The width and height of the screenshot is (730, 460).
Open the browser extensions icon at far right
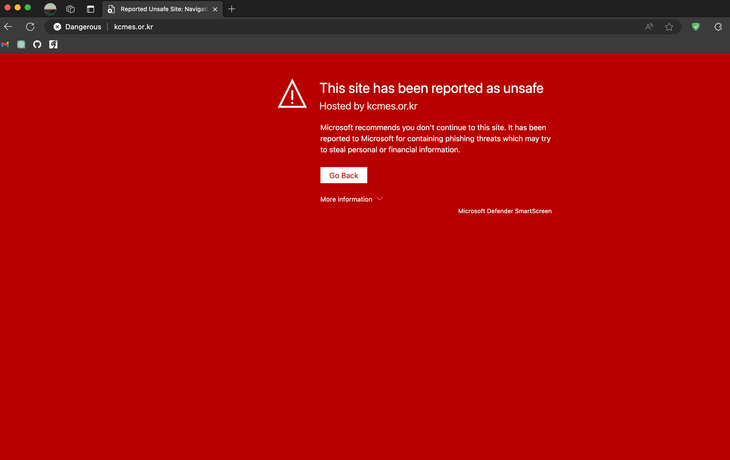coord(718,27)
